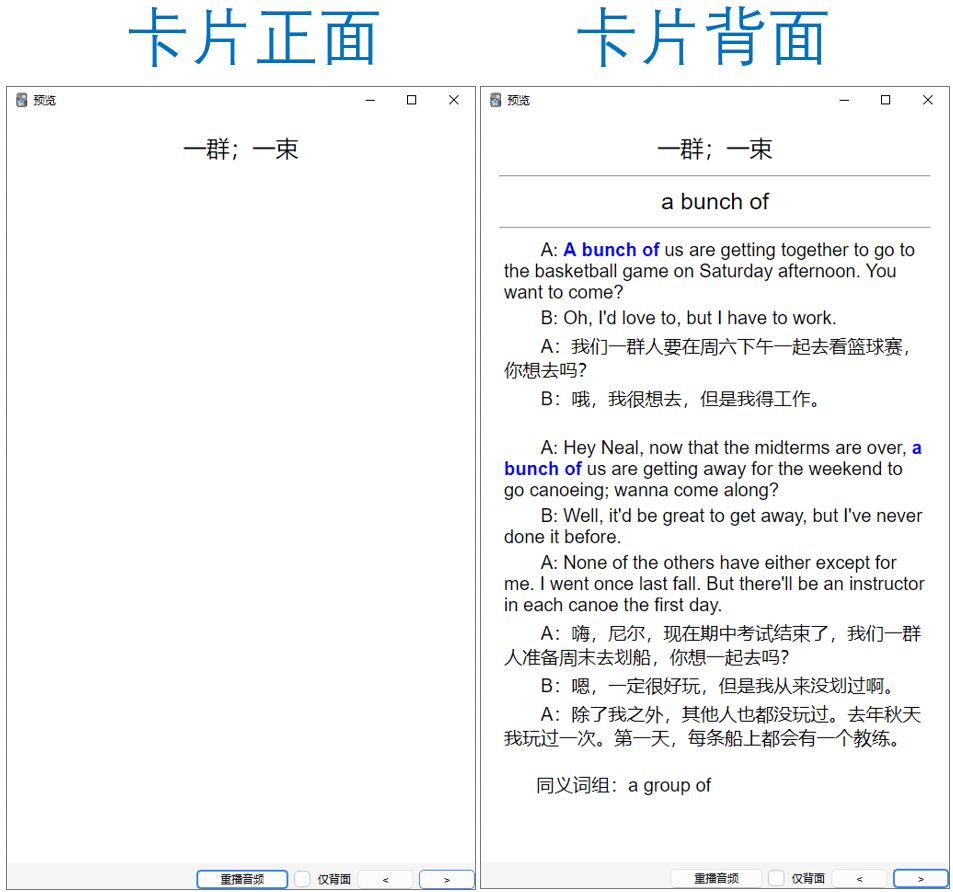This screenshot has width=953, height=892.
Task: Replay audio in the right card-back window
Action: [x=716, y=879]
